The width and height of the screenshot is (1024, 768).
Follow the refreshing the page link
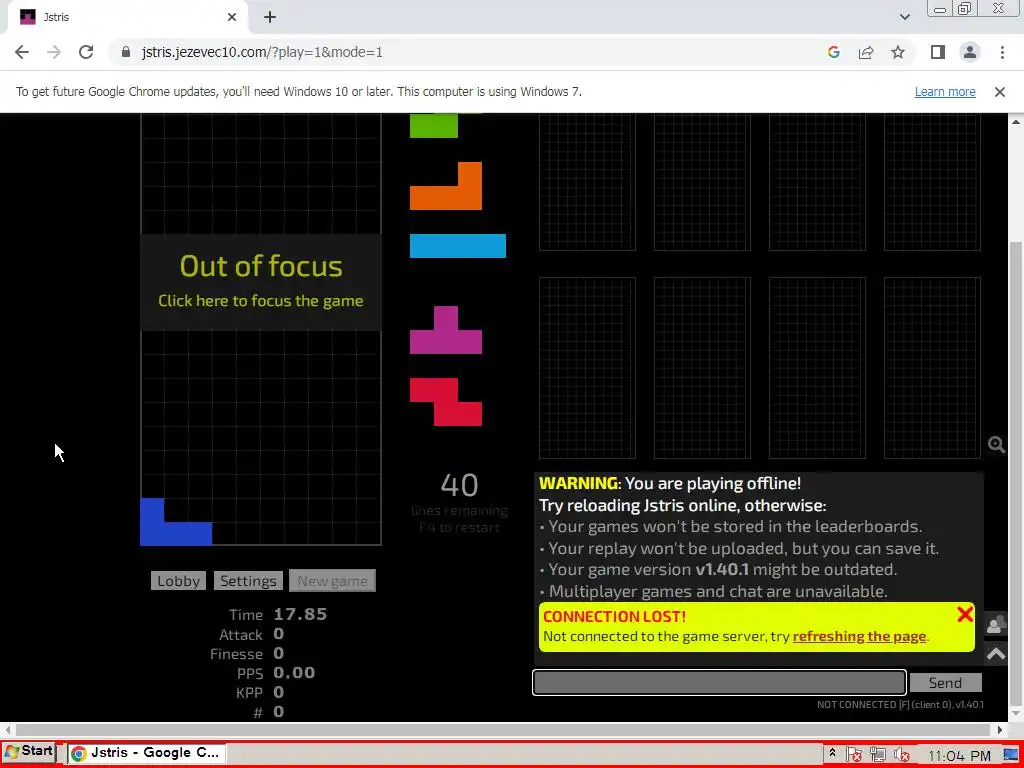tap(859, 636)
